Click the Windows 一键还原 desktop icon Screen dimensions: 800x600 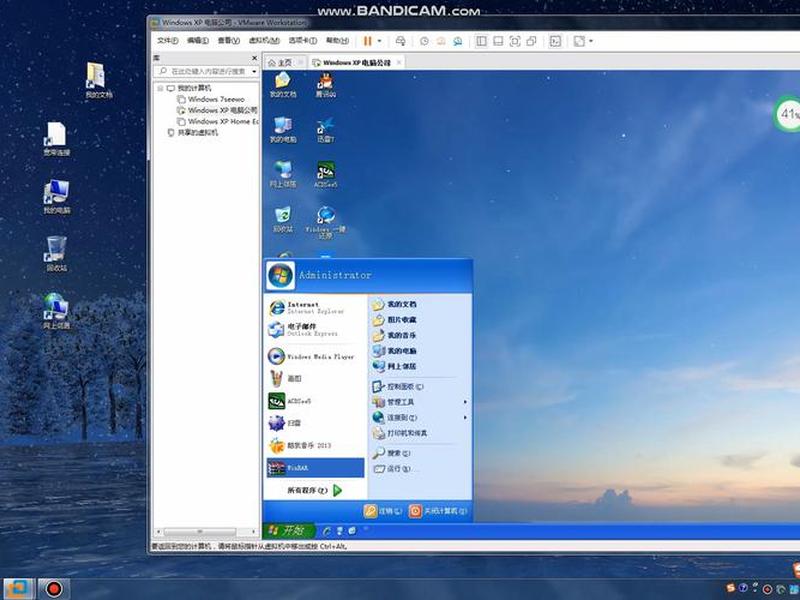tap(326, 222)
